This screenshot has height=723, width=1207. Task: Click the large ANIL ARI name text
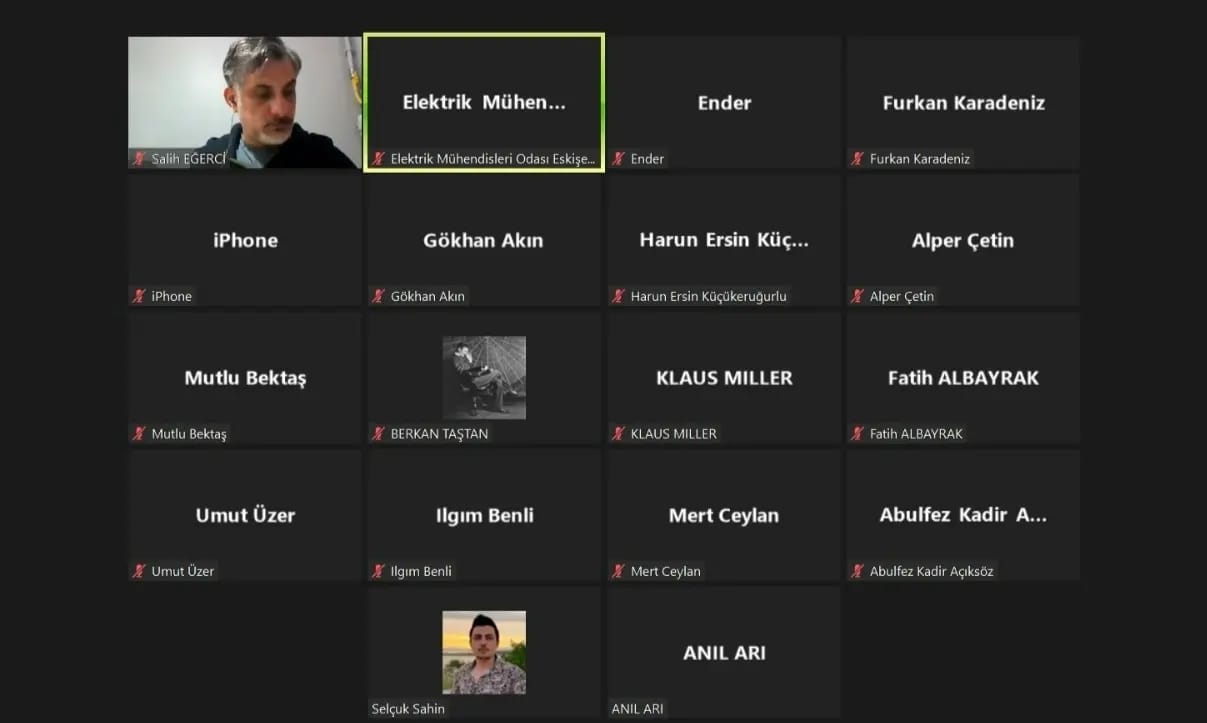[724, 653]
